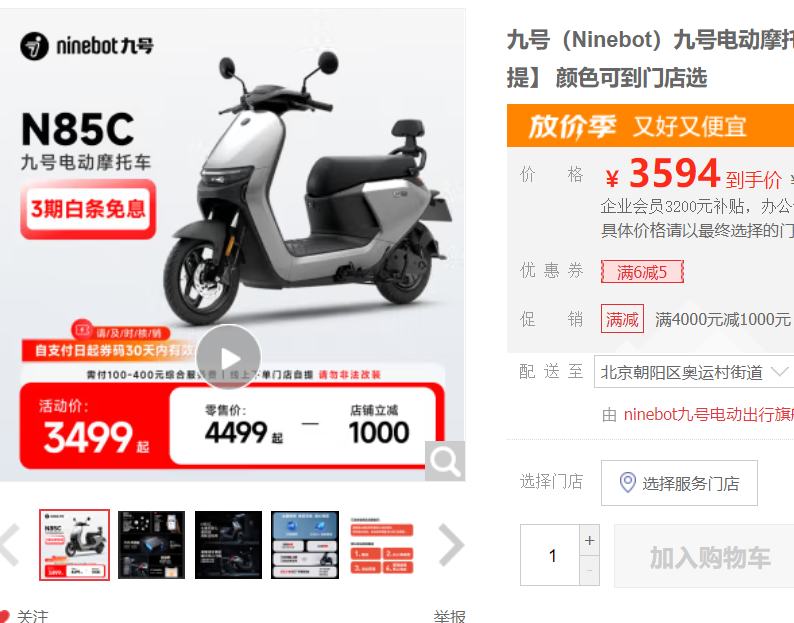Image resolution: width=794 pixels, height=623 pixels.
Task: Select the fifth red steps thumbnail
Action: pos(382,545)
